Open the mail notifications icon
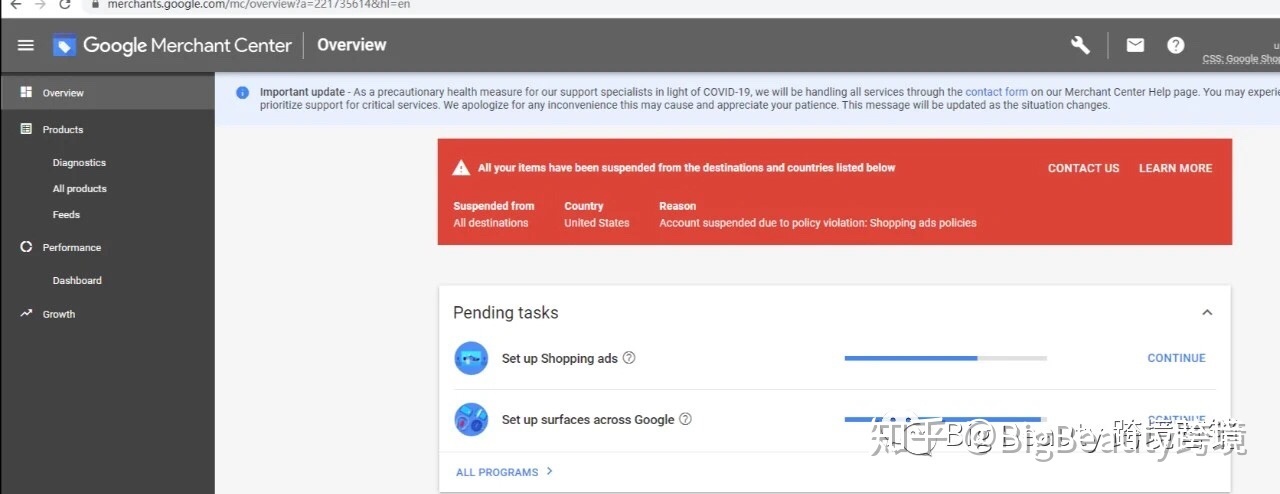The height and width of the screenshot is (494, 1280). coord(1135,45)
